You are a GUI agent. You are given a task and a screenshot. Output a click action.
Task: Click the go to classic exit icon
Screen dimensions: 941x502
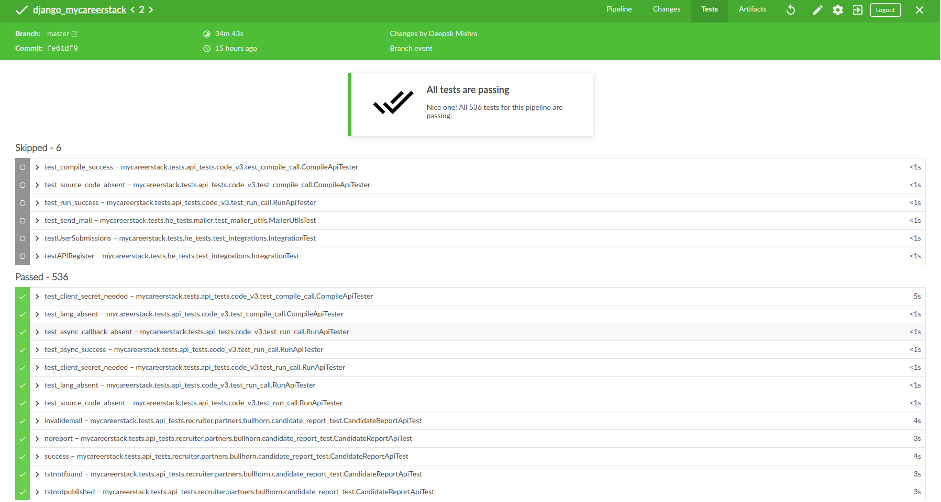[858, 10]
